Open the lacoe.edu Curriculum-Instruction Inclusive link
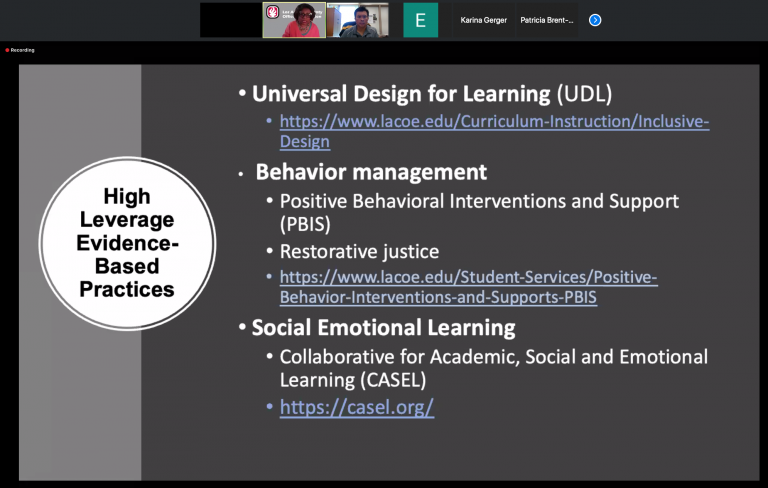Viewport: 768px width, 488px height. click(x=494, y=122)
